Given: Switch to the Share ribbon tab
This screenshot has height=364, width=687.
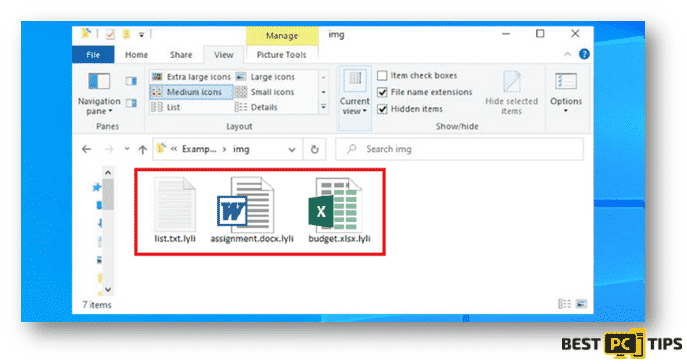Looking at the screenshot, I should coord(181,55).
